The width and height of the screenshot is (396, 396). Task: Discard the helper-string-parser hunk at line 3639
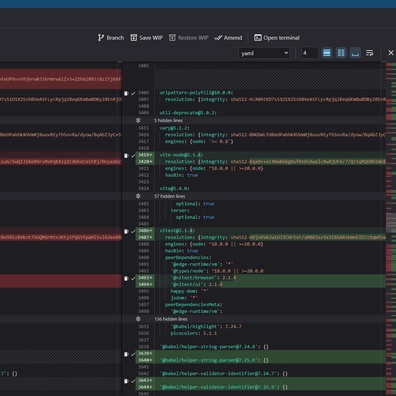[126, 354]
